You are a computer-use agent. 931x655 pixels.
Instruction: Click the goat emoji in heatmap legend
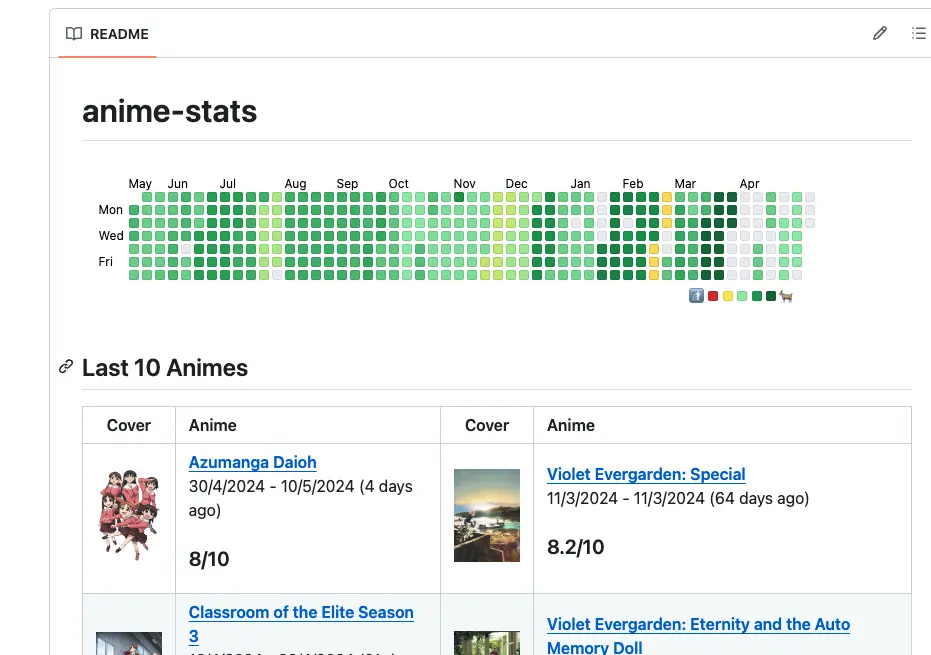coord(786,296)
